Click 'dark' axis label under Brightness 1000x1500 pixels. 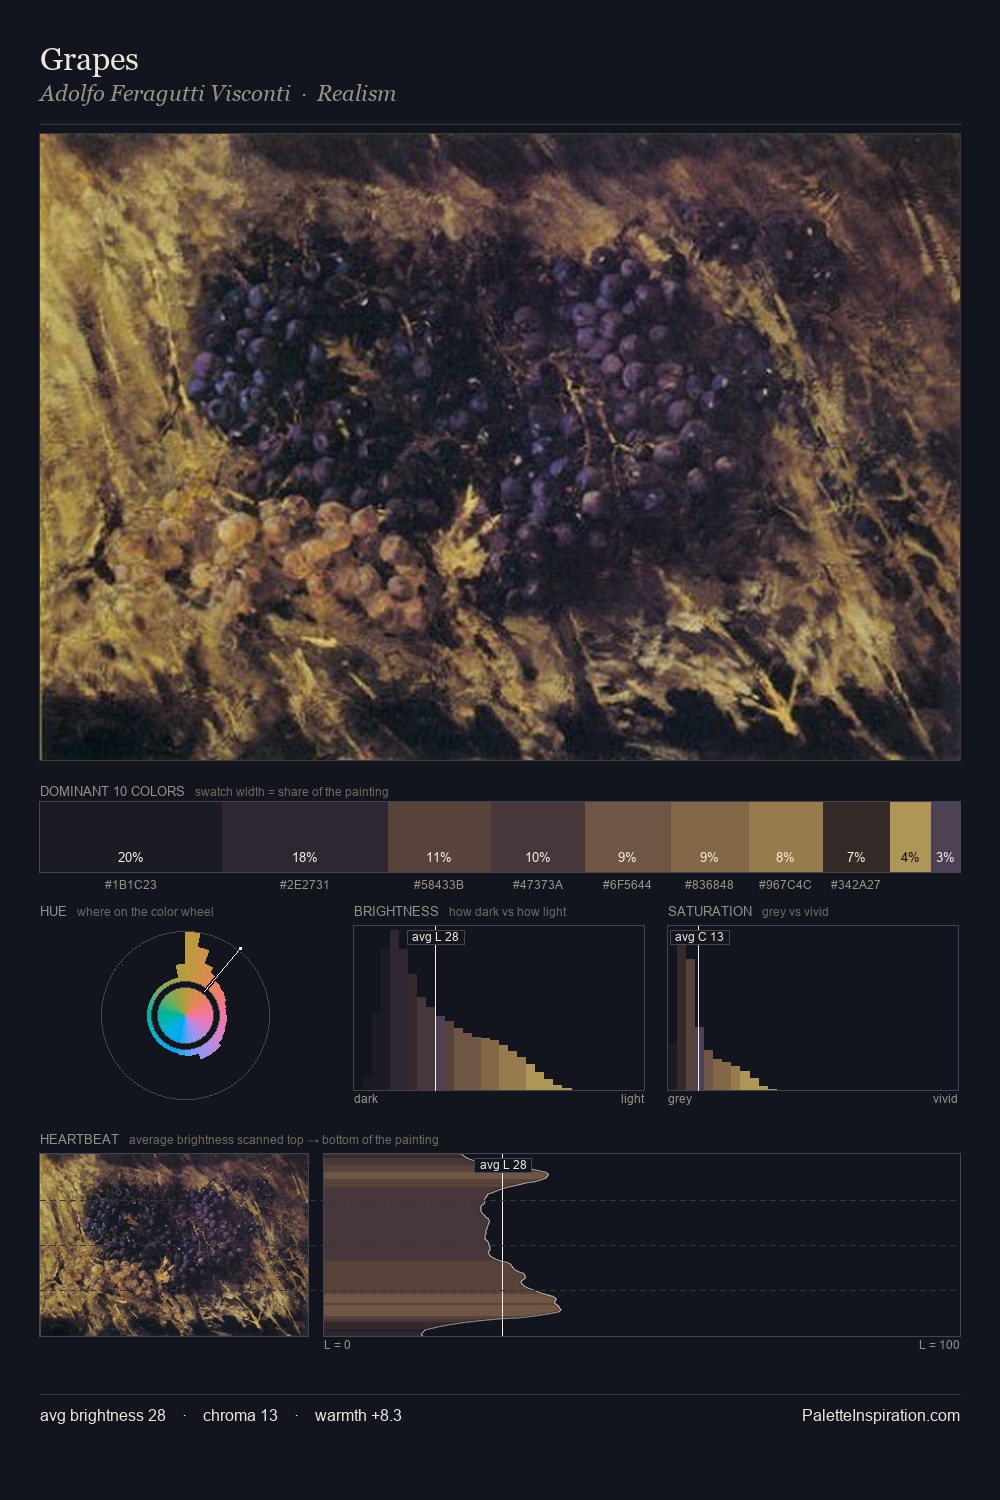point(366,1099)
